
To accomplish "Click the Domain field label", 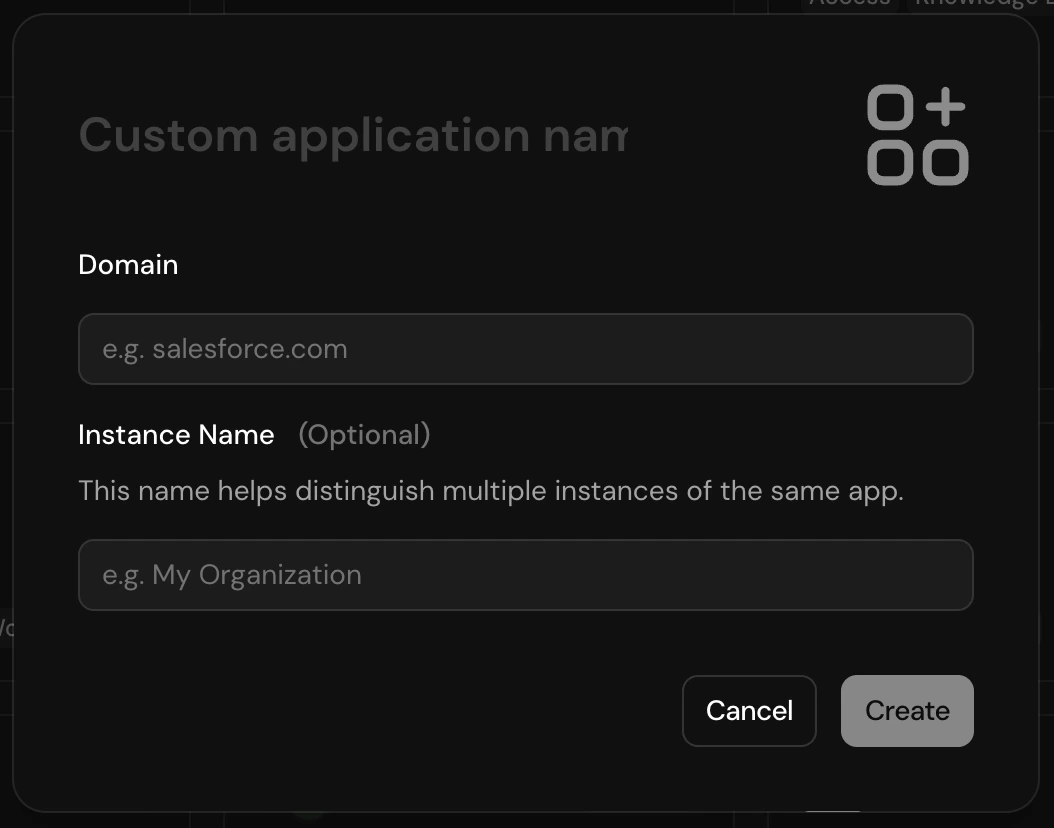I will (127, 264).
